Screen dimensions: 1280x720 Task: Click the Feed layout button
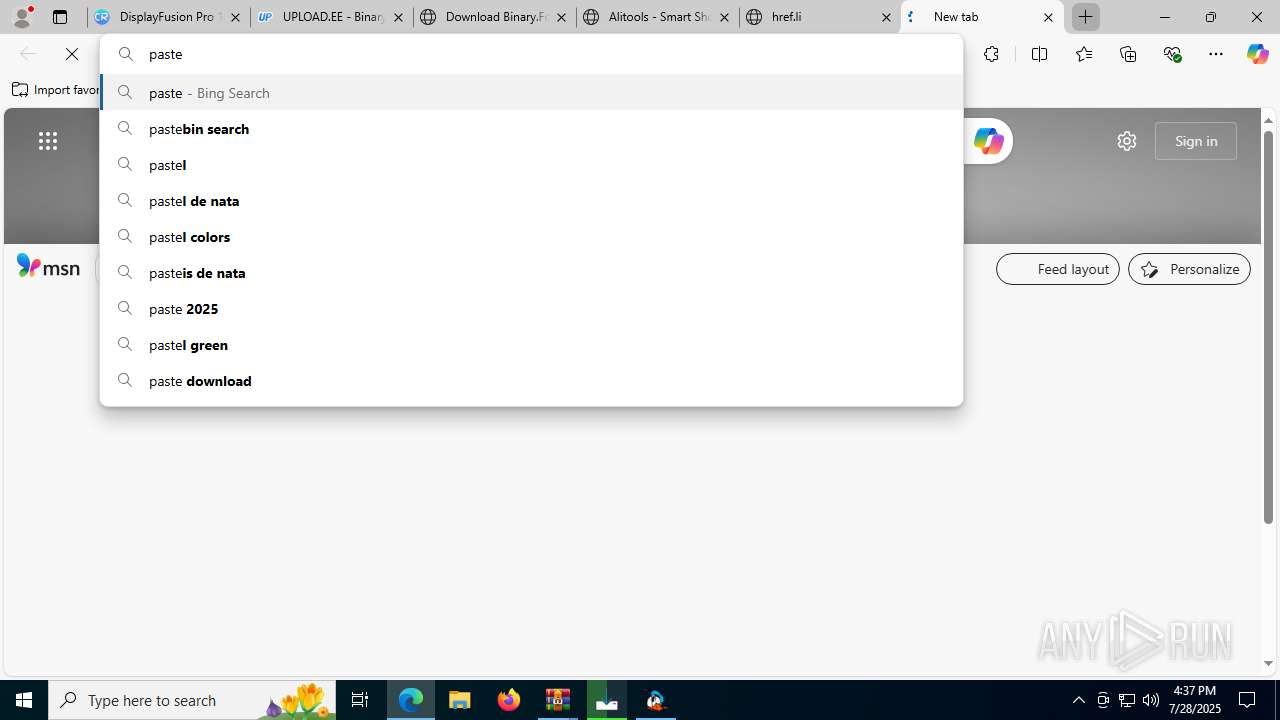pyautogui.click(x=1058, y=269)
